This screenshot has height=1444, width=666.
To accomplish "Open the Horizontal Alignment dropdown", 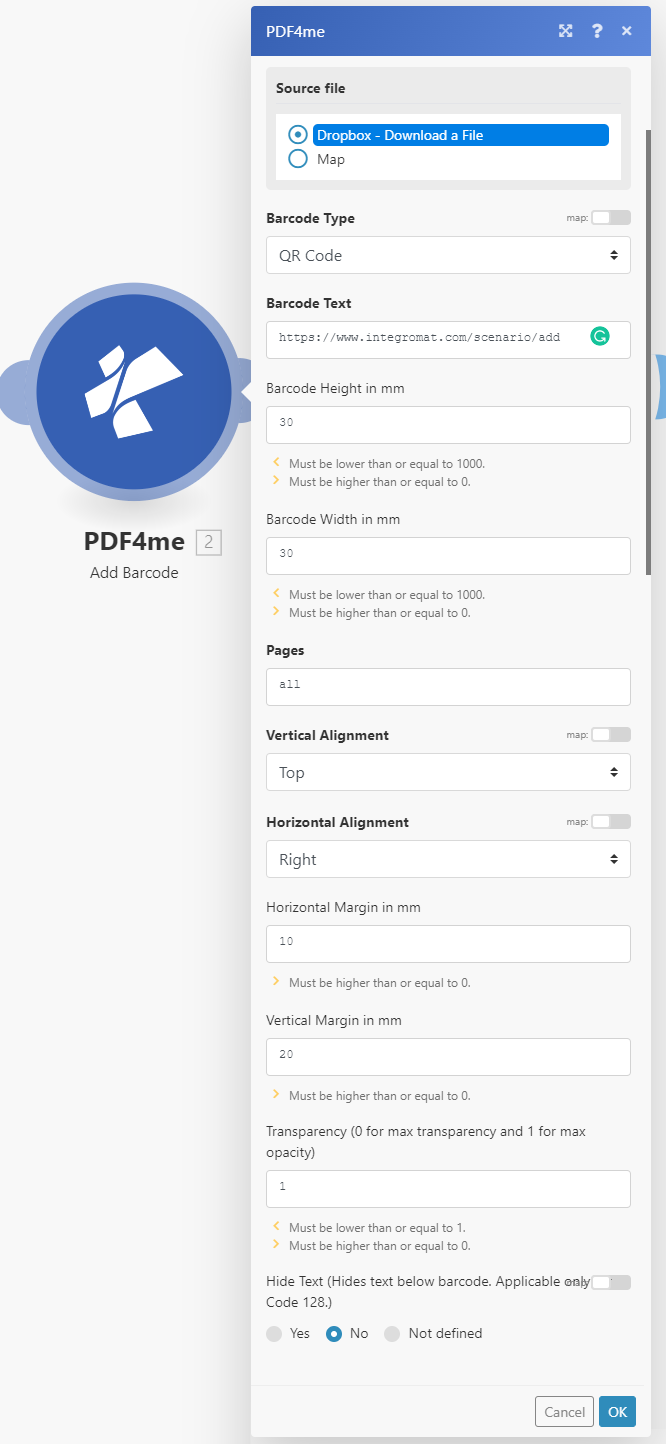I will click(448, 859).
